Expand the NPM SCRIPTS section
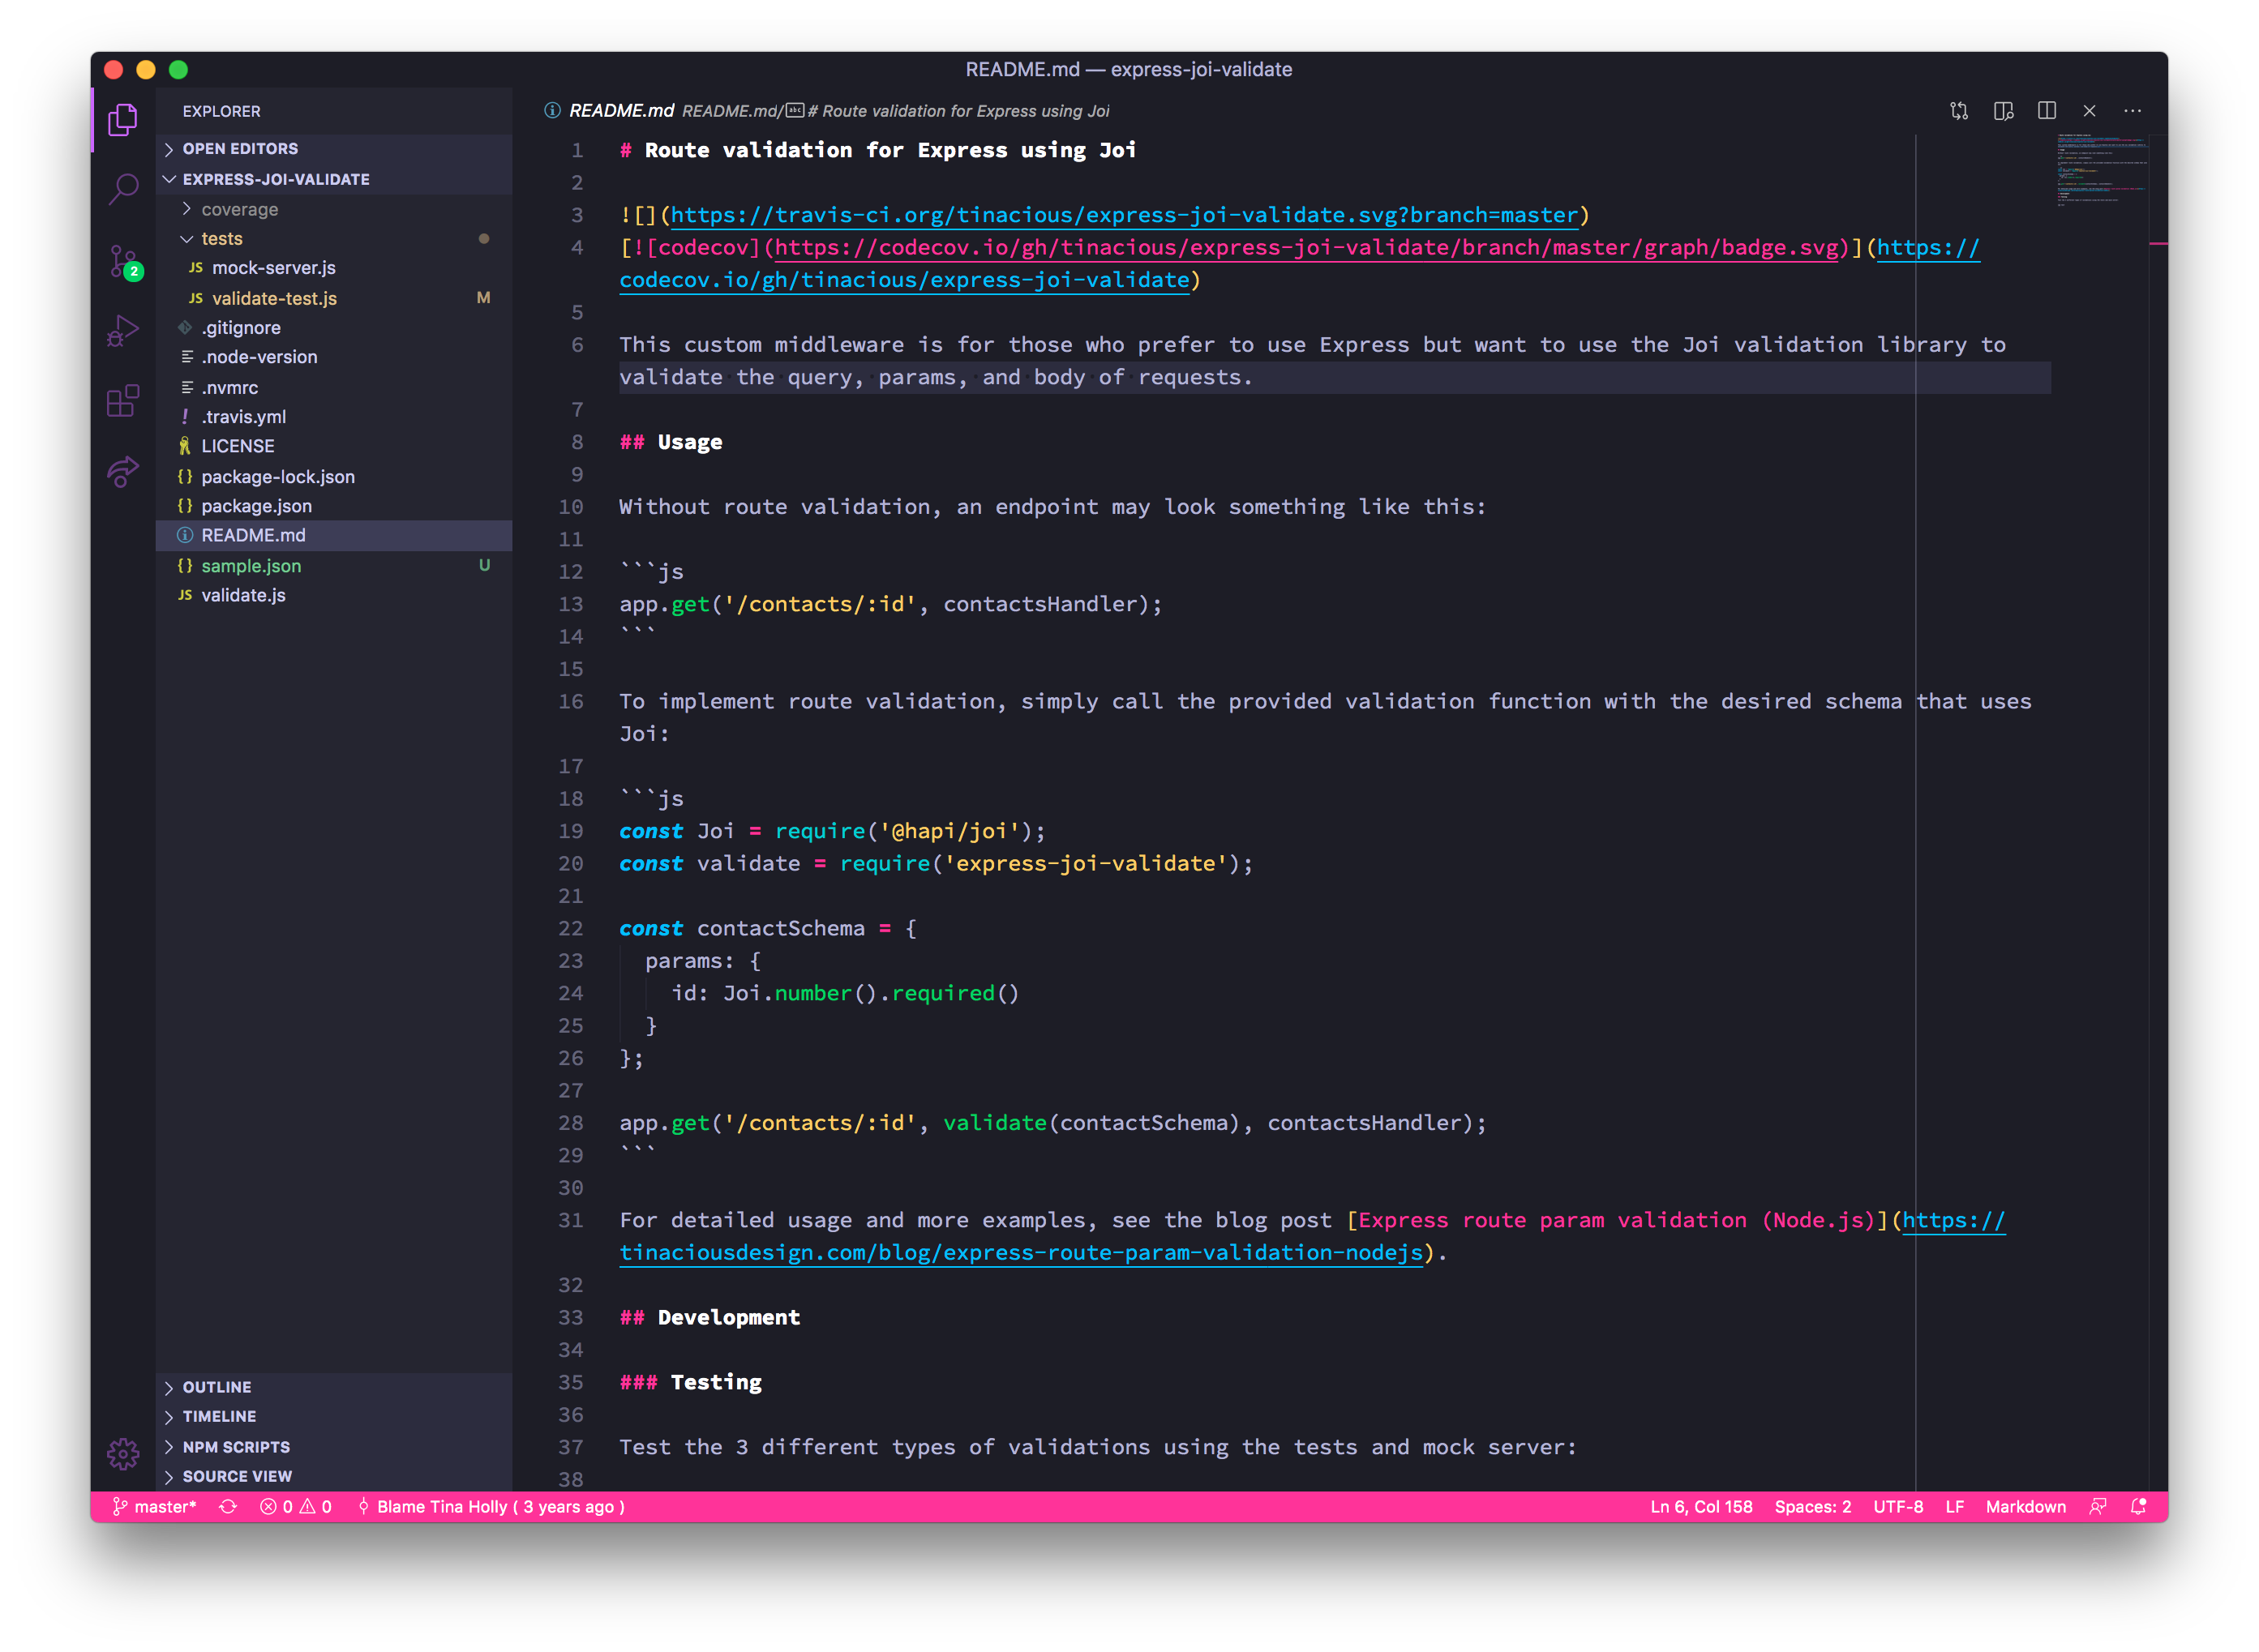Image resolution: width=2259 pixels, height=1652 pixels. 236,1447
